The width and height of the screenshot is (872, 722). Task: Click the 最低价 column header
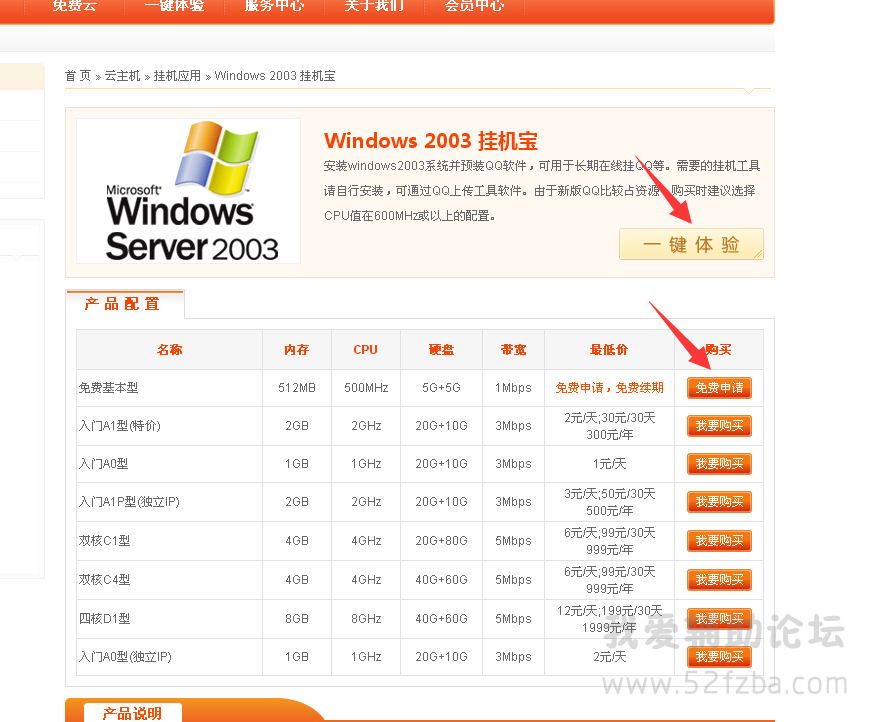click(x=609, y=349)
